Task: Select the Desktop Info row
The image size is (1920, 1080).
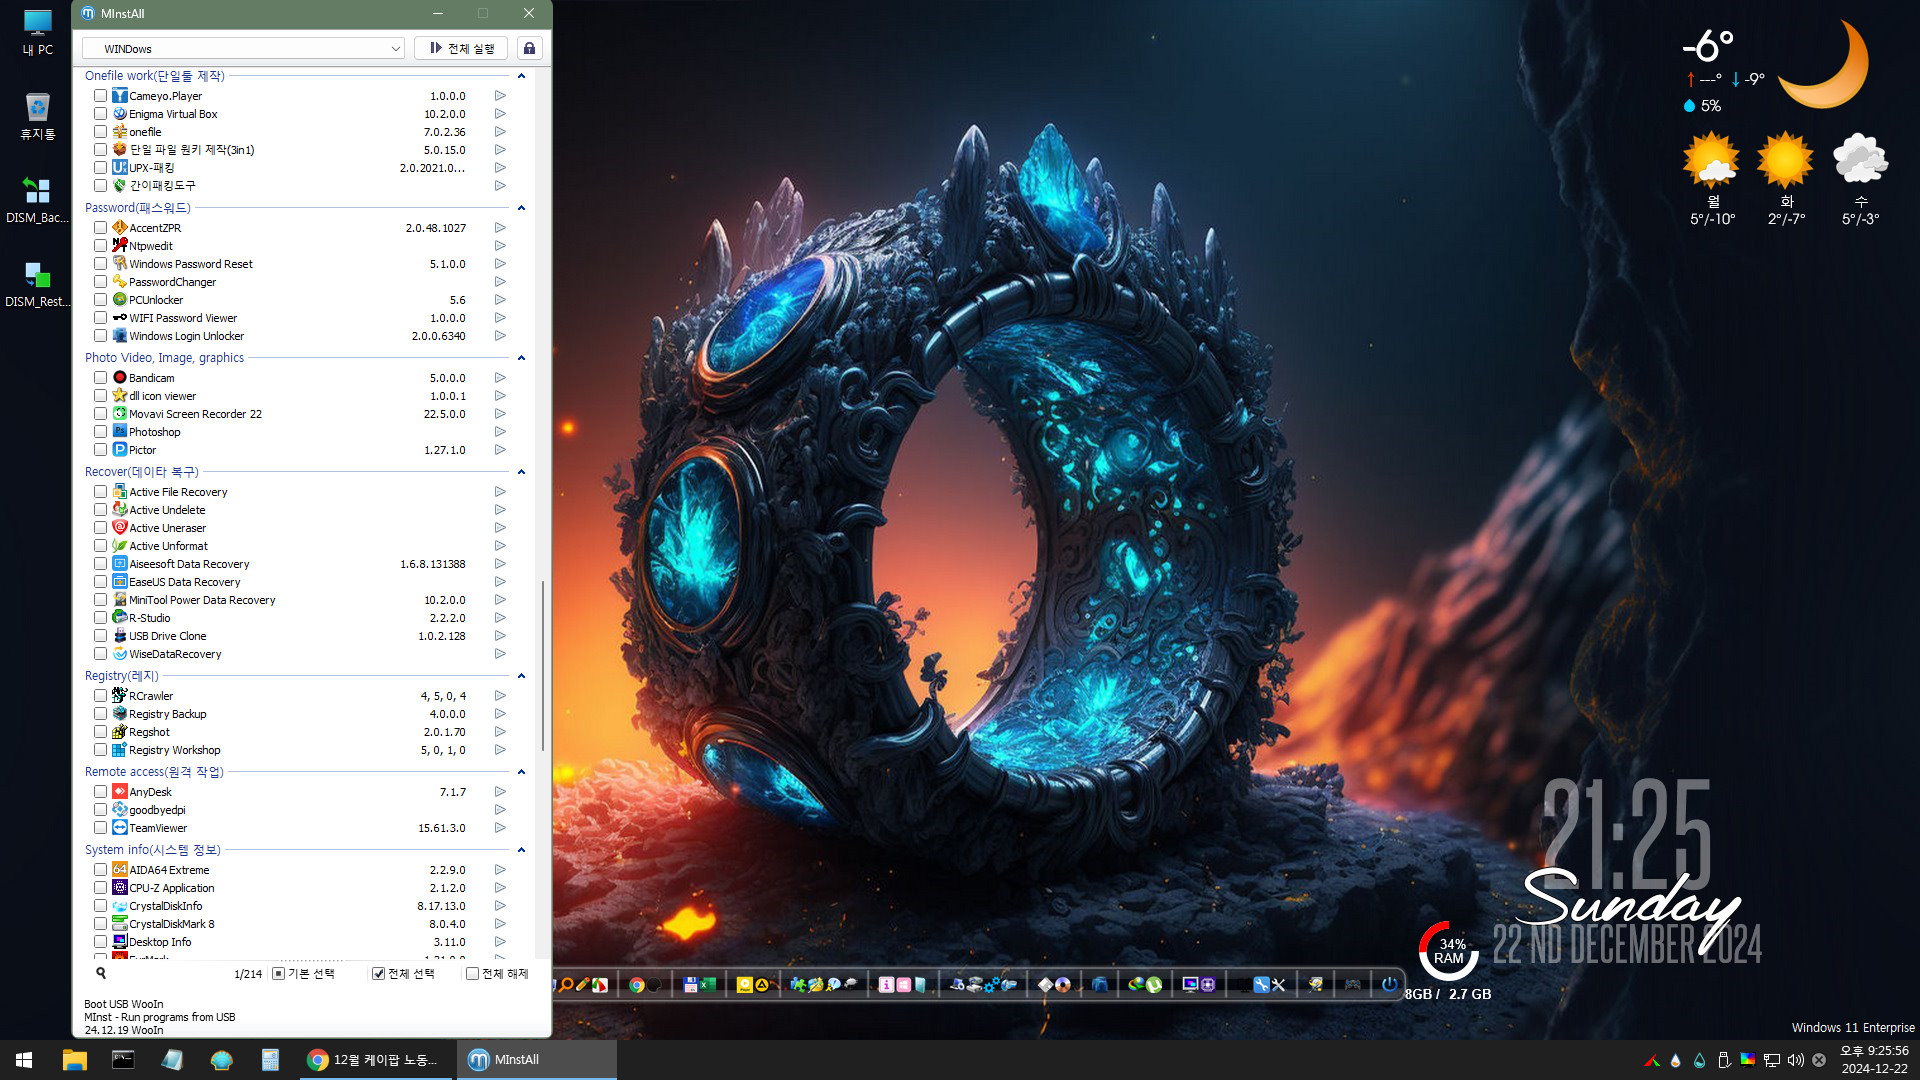Action: click(x=300, y=942)
